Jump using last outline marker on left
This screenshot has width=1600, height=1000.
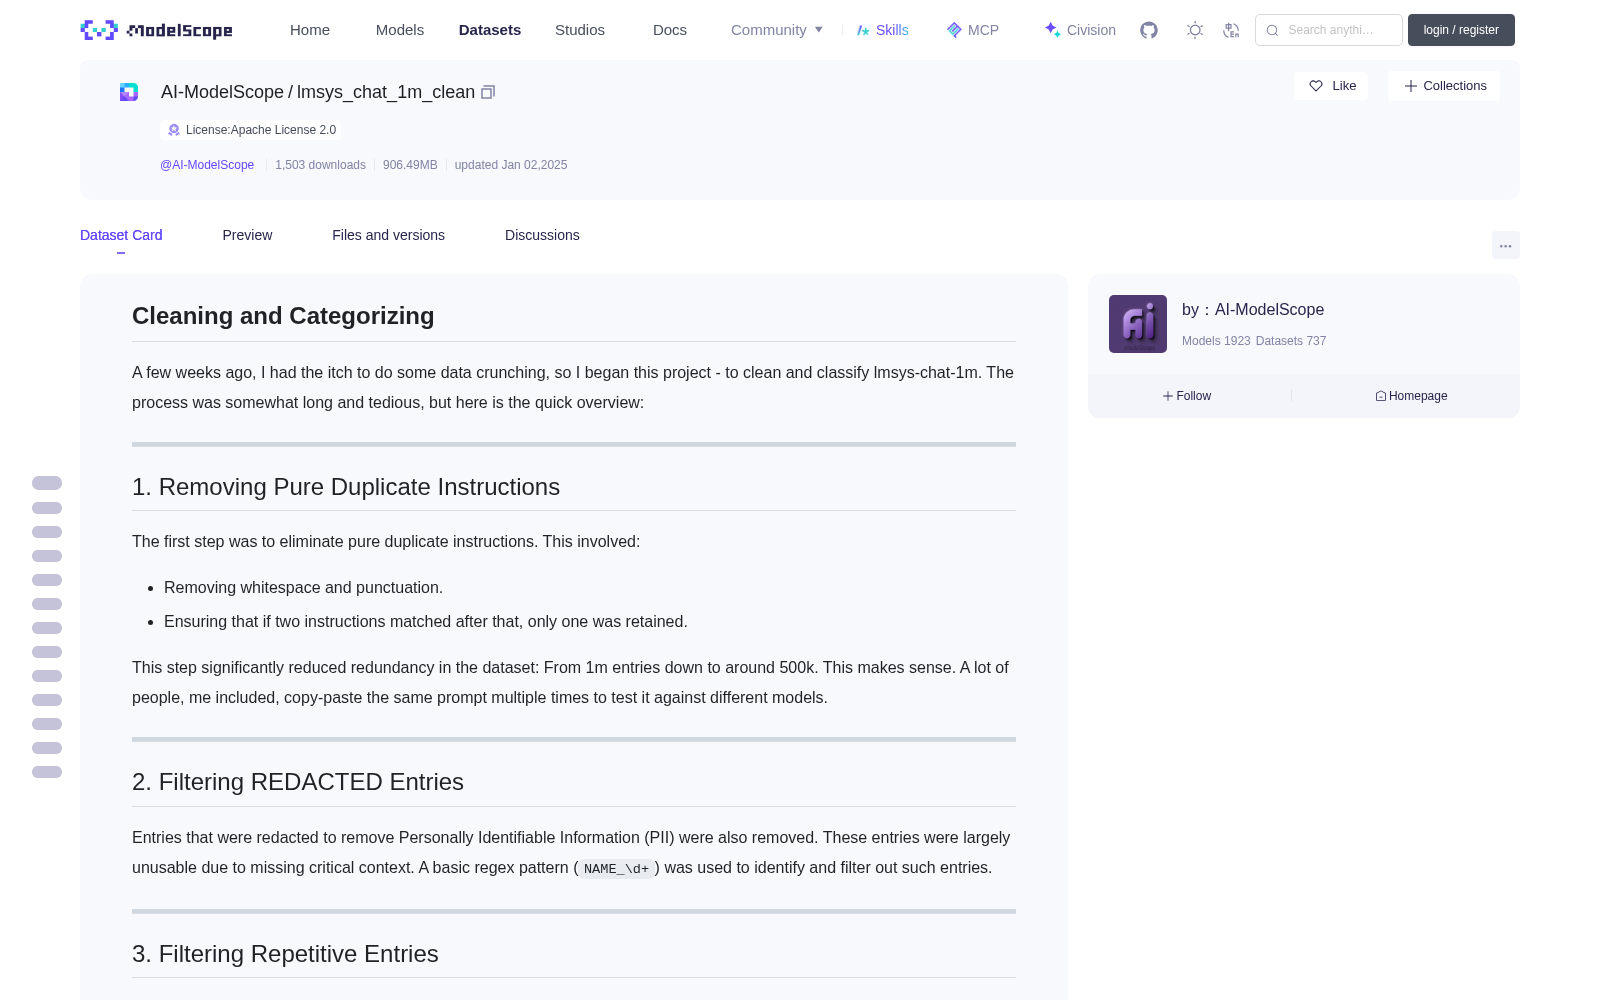click(x=47, y=772)
